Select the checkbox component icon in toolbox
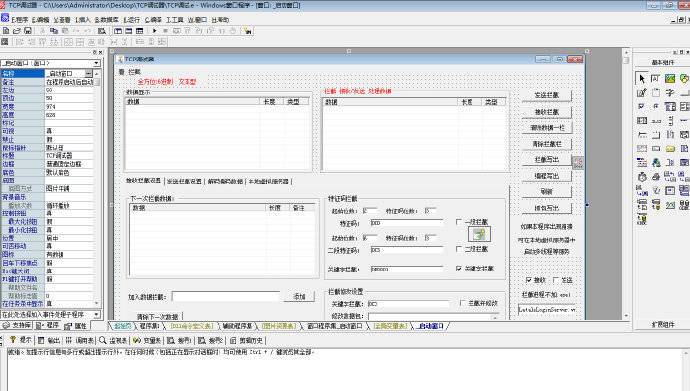The height and width of the screenshot is (391, 690). [x=642, y=106]
